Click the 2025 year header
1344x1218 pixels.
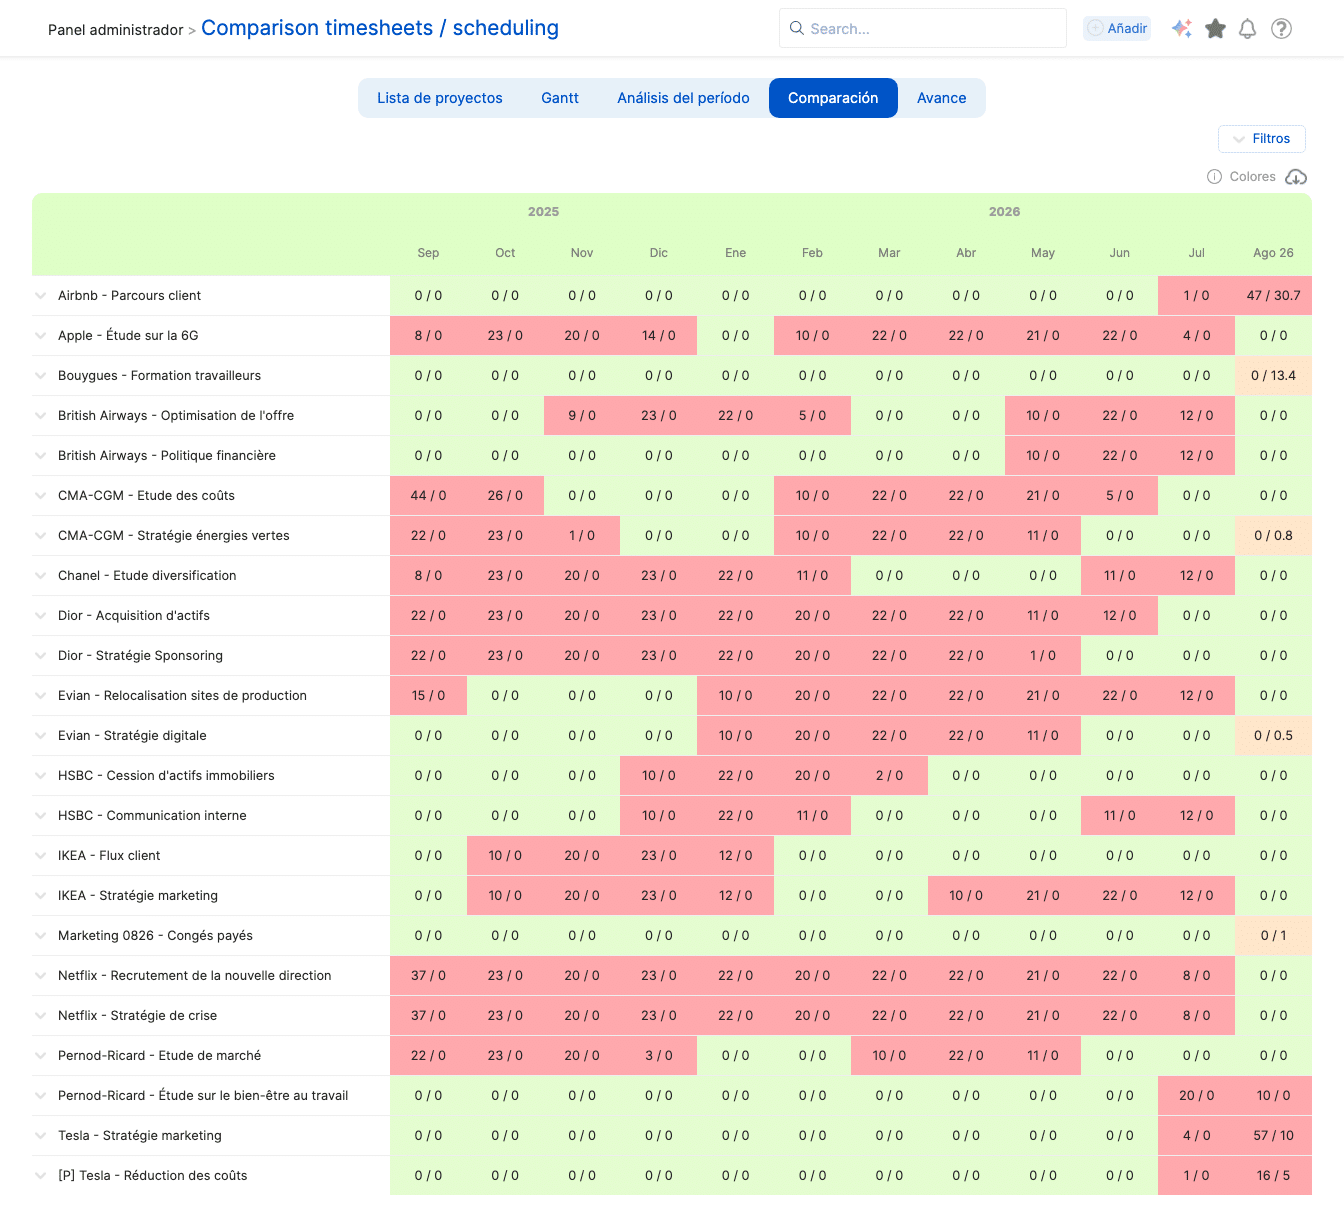(543, 212)
